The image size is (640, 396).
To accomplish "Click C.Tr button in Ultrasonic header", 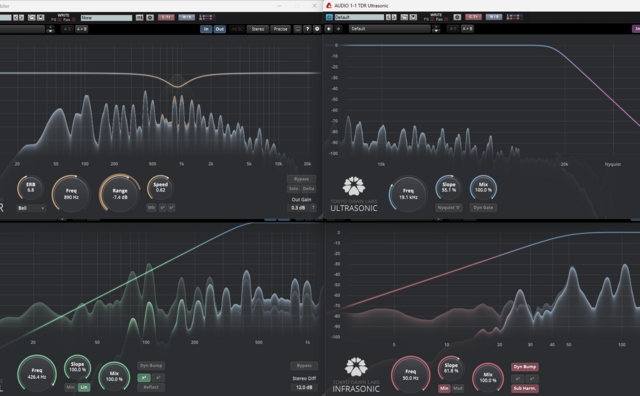I will click(473, 17).
